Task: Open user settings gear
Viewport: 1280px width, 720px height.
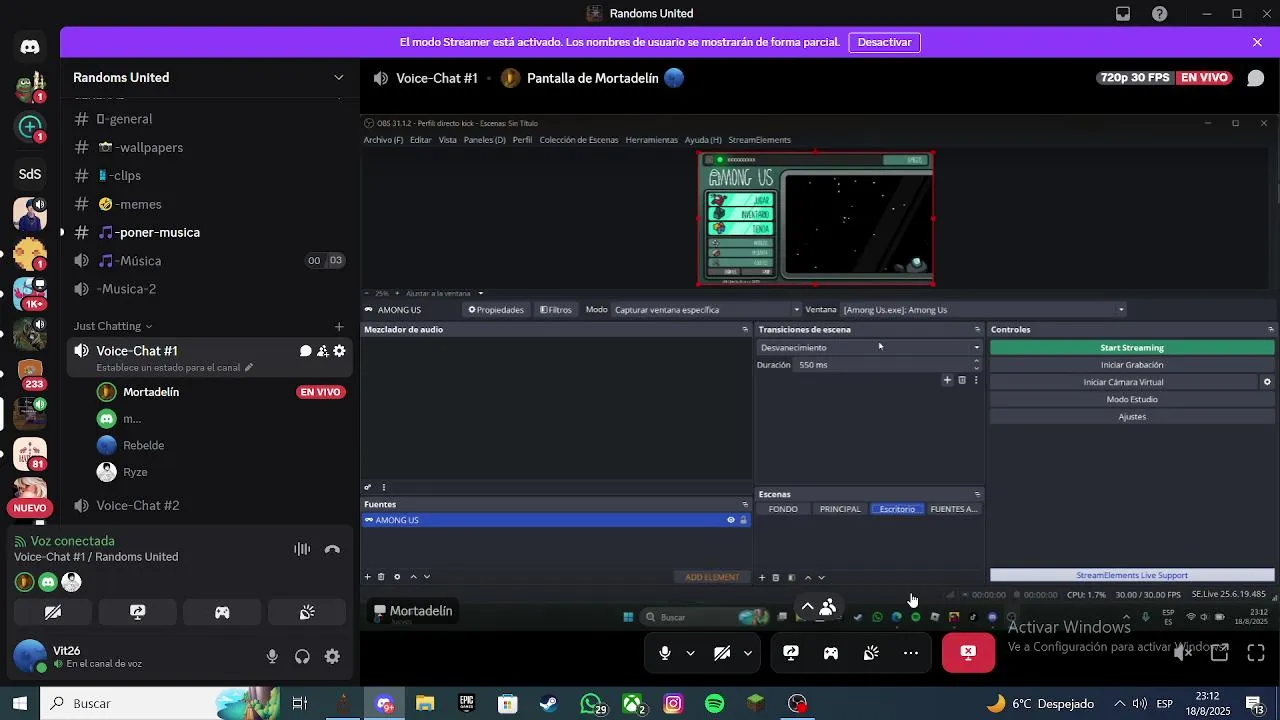Action: [x=332, y=657]
